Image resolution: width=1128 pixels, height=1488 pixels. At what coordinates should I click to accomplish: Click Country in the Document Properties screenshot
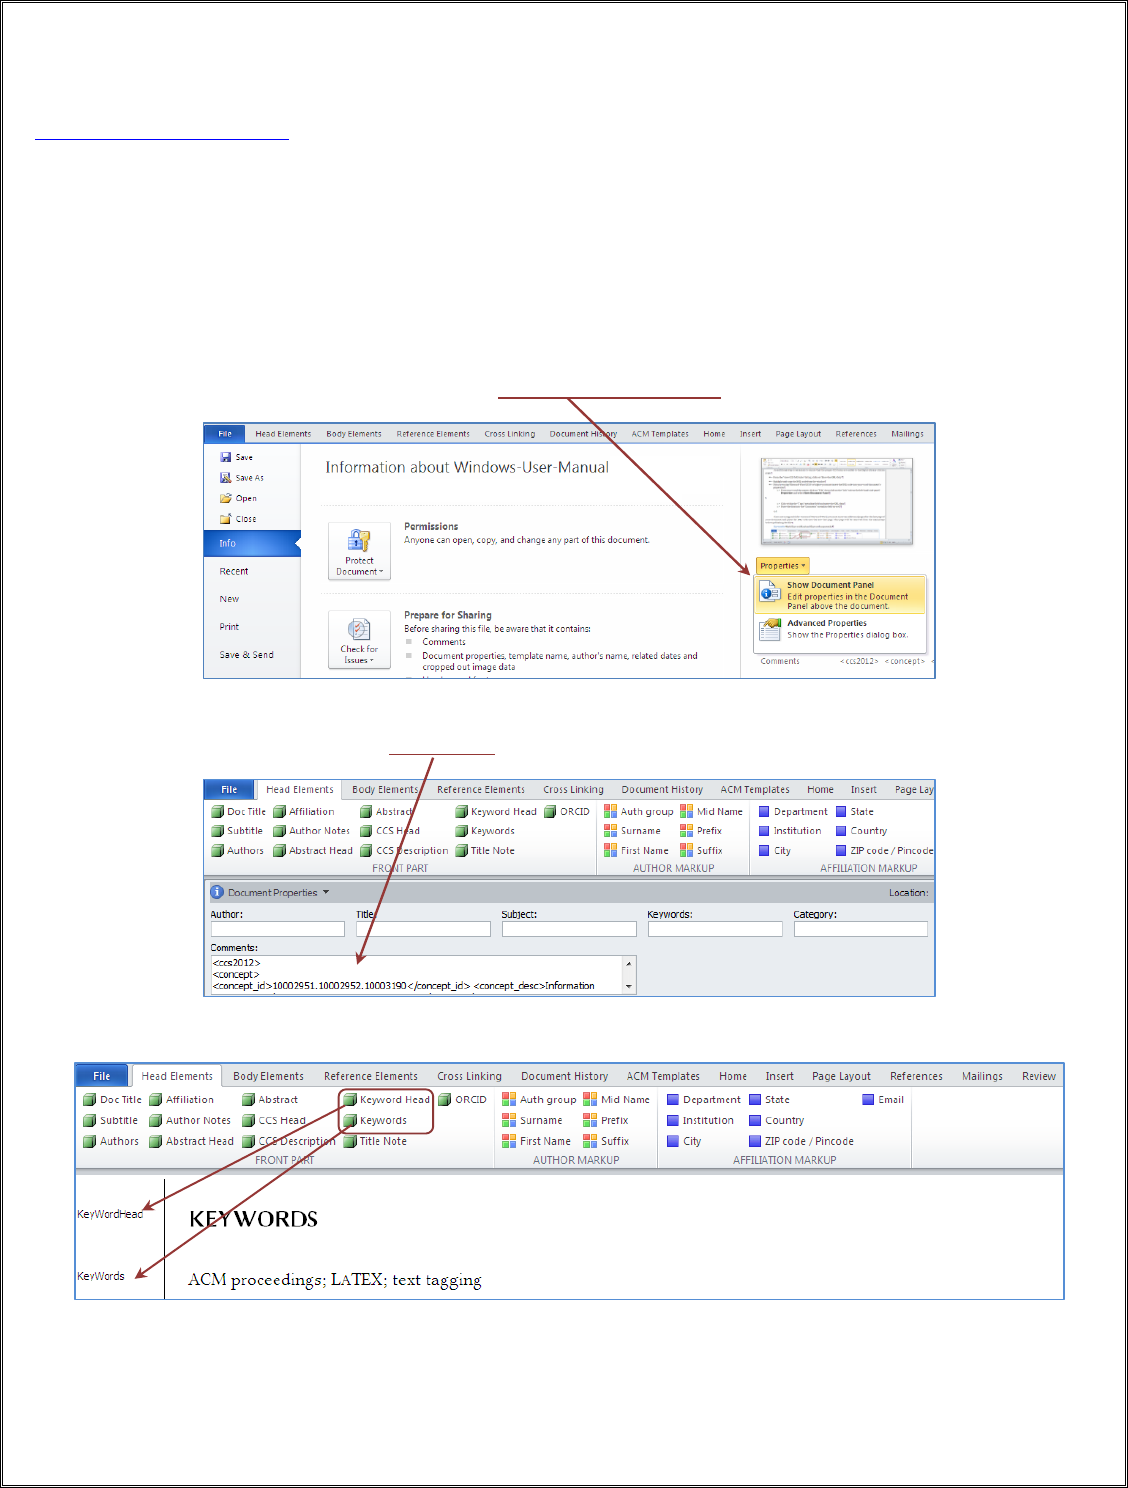(x=861, y=831)
